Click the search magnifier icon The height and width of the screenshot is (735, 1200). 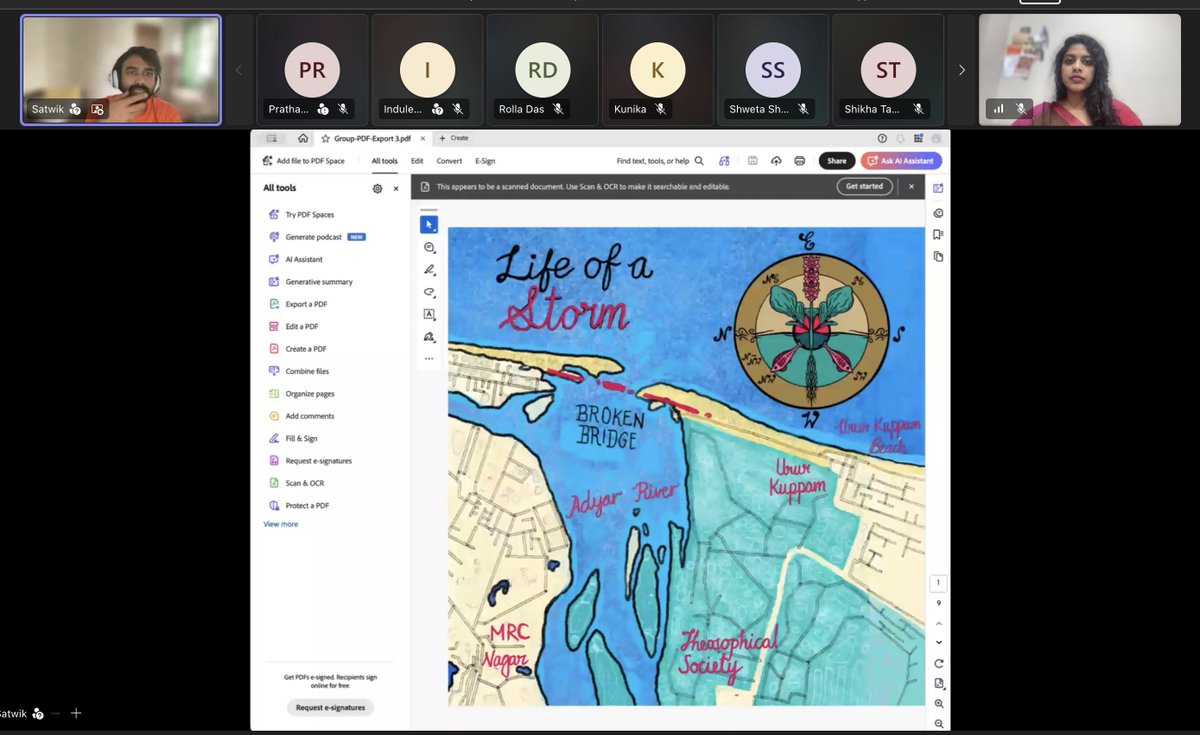pyautogui.click(x=699, y=160)
